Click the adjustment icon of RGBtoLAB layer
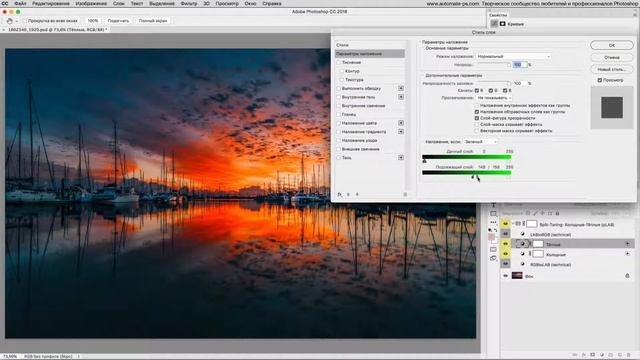Screen dimensions: 640x360 522,264
